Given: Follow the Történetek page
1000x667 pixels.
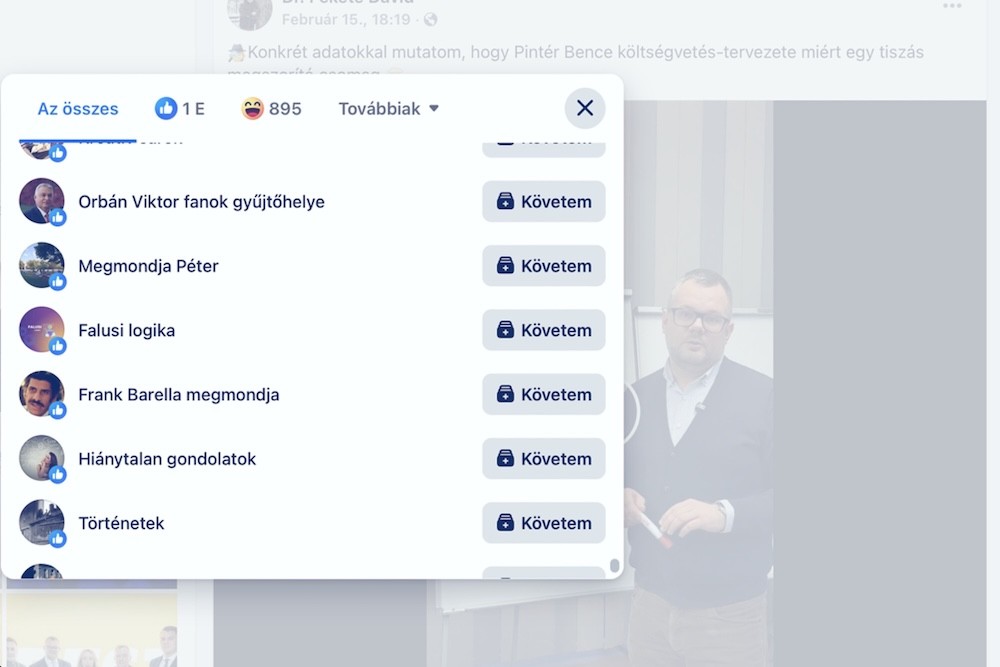Looking at the screenshot, I should coord(544,523).
